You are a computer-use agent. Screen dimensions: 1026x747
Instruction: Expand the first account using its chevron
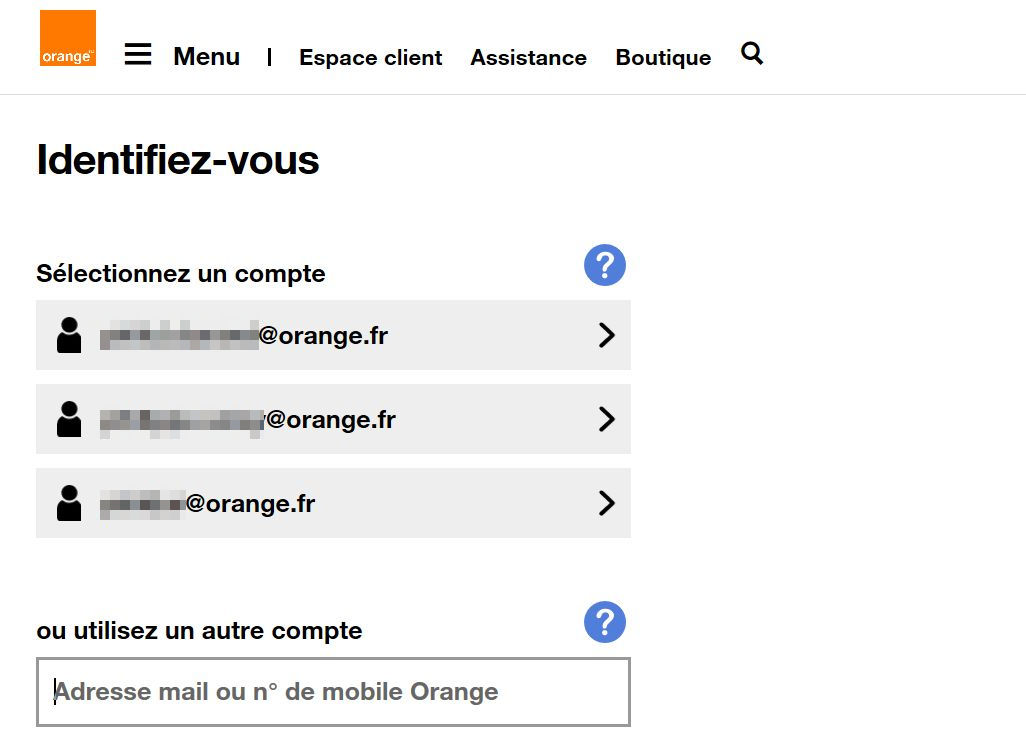(606, 335)
